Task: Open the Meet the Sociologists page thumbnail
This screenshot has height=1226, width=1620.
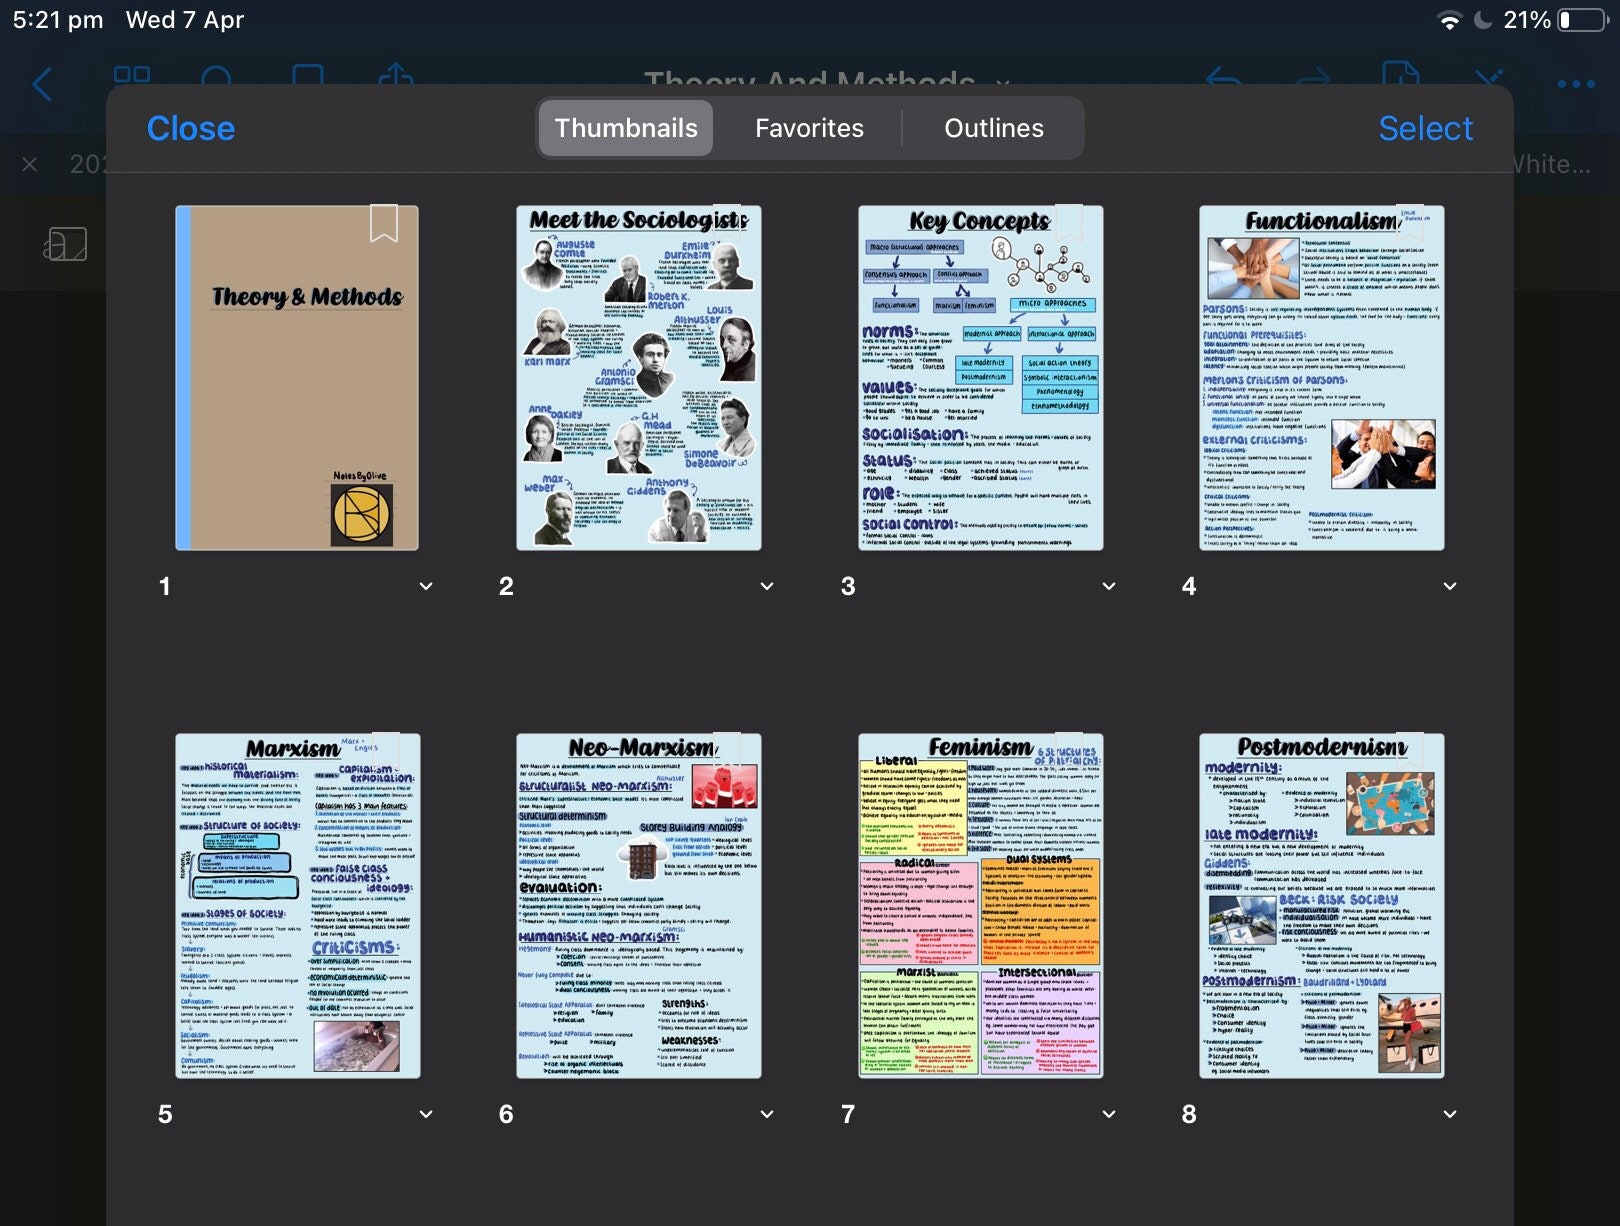Action: click(639, 378)
